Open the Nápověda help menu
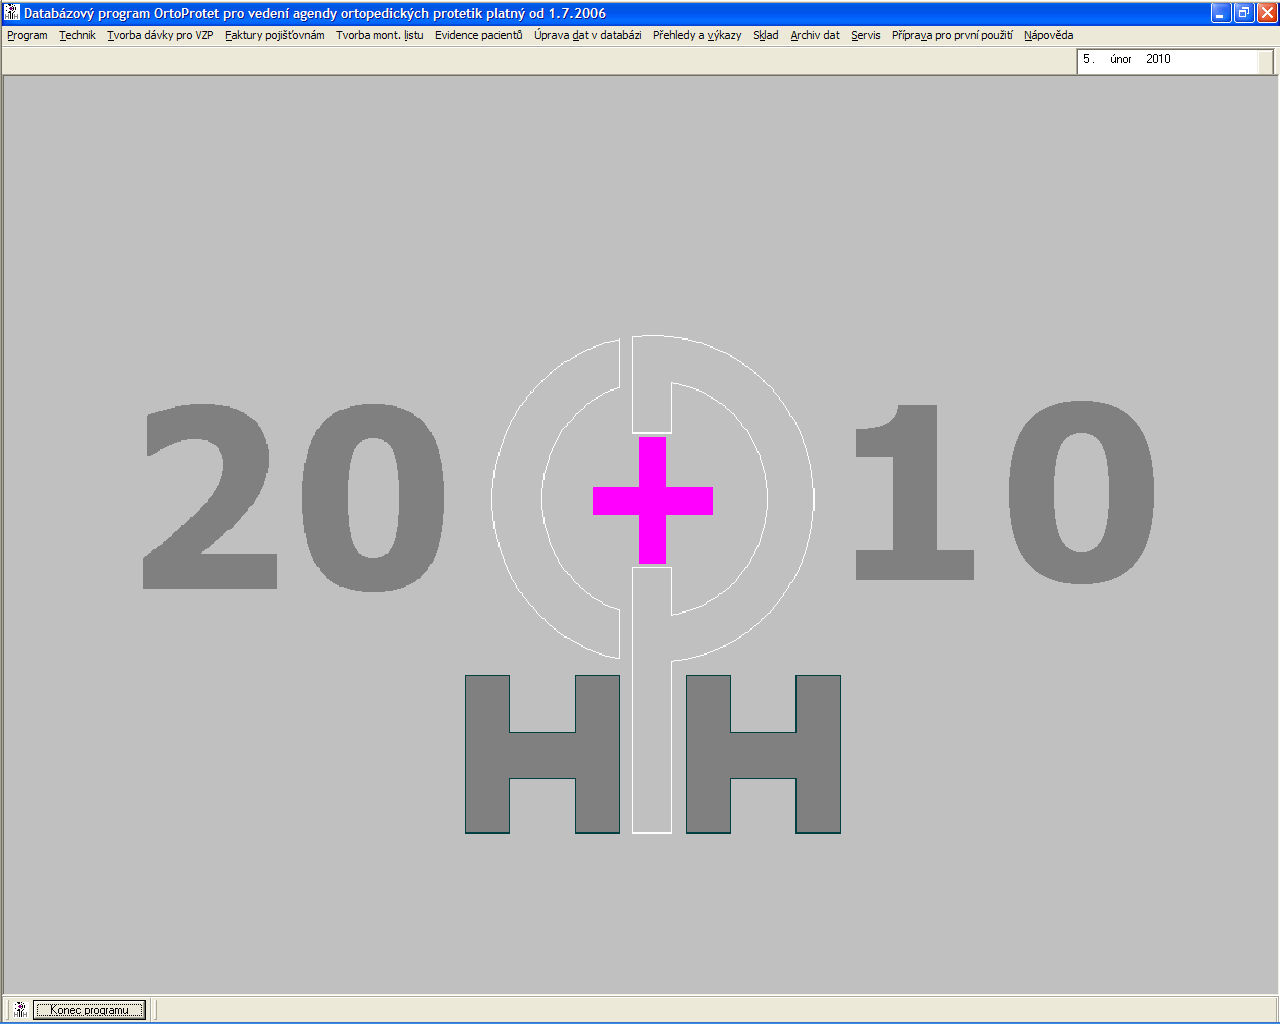This screenshot has height=1024, width=1280. [1048, 35]
